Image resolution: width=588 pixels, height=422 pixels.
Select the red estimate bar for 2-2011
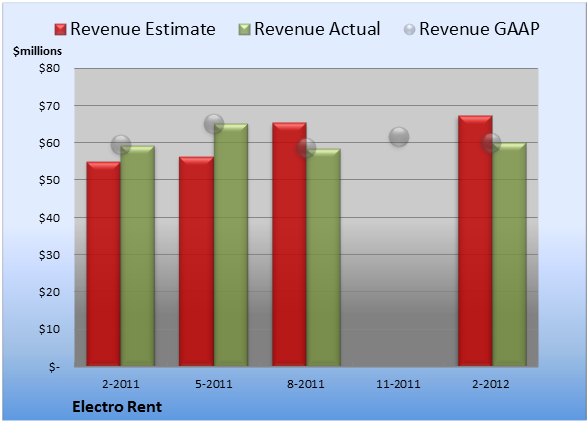[104, 264]
